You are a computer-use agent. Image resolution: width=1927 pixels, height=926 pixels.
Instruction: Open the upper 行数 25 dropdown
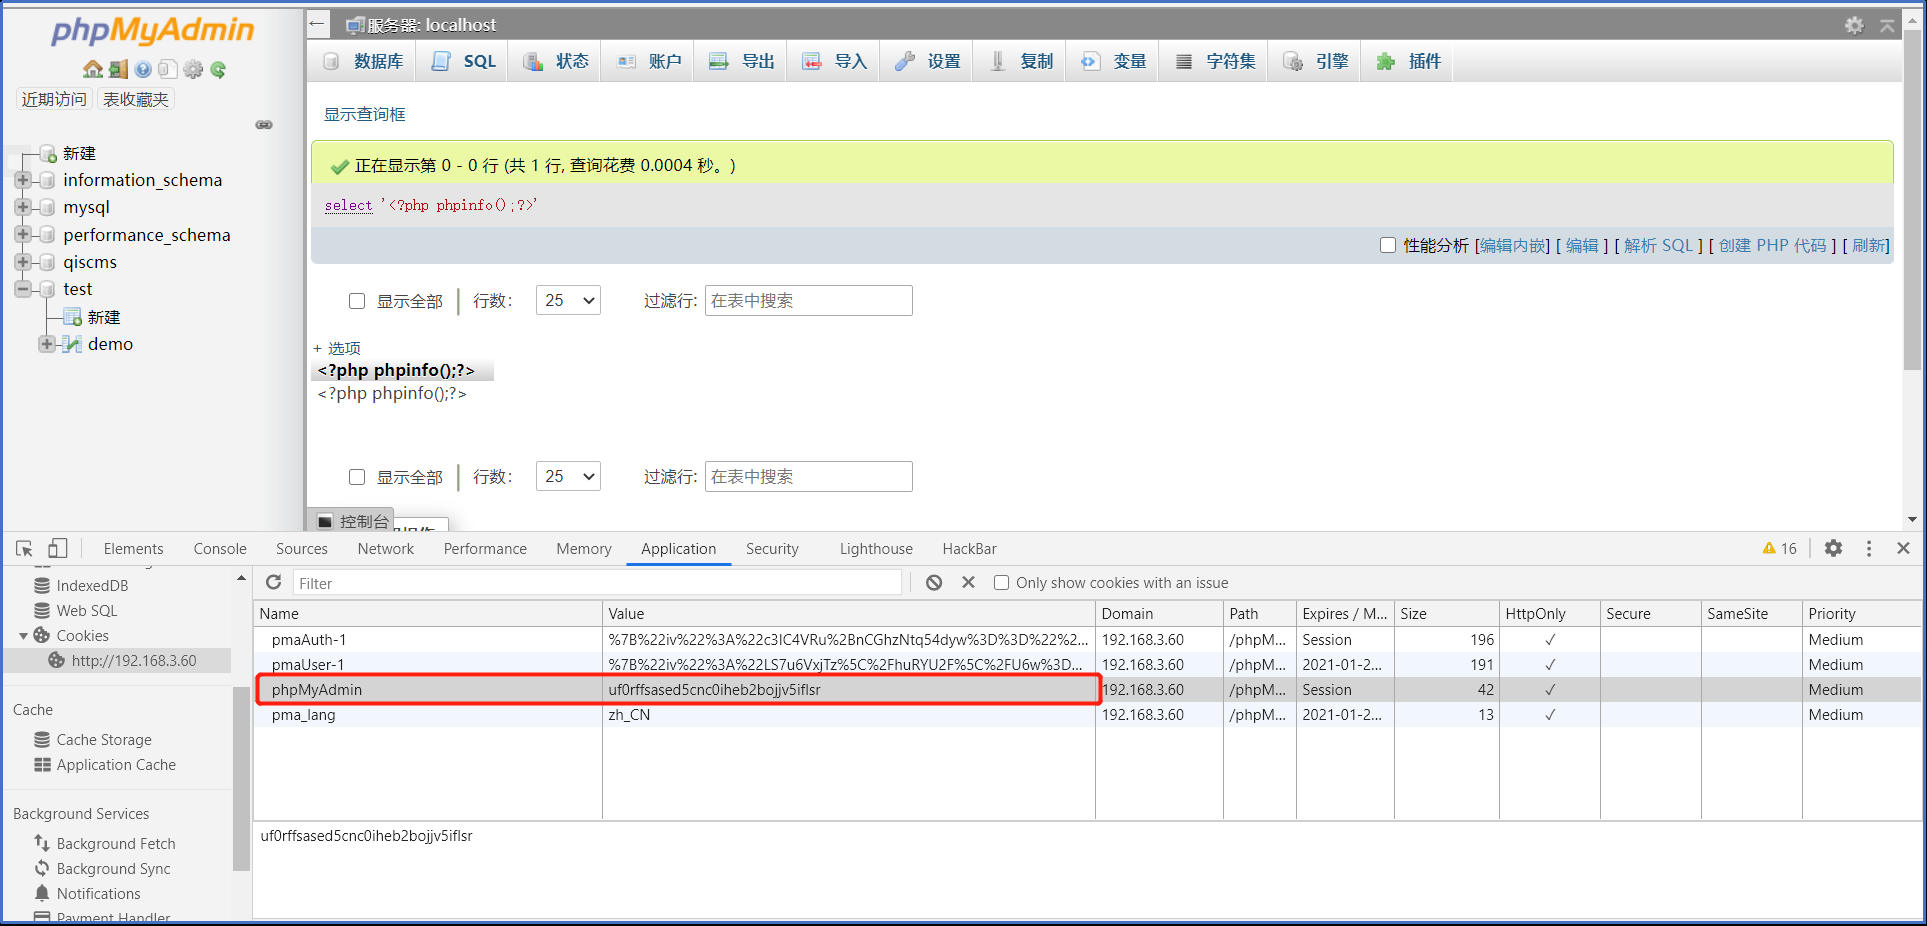[x=568, y=300]
